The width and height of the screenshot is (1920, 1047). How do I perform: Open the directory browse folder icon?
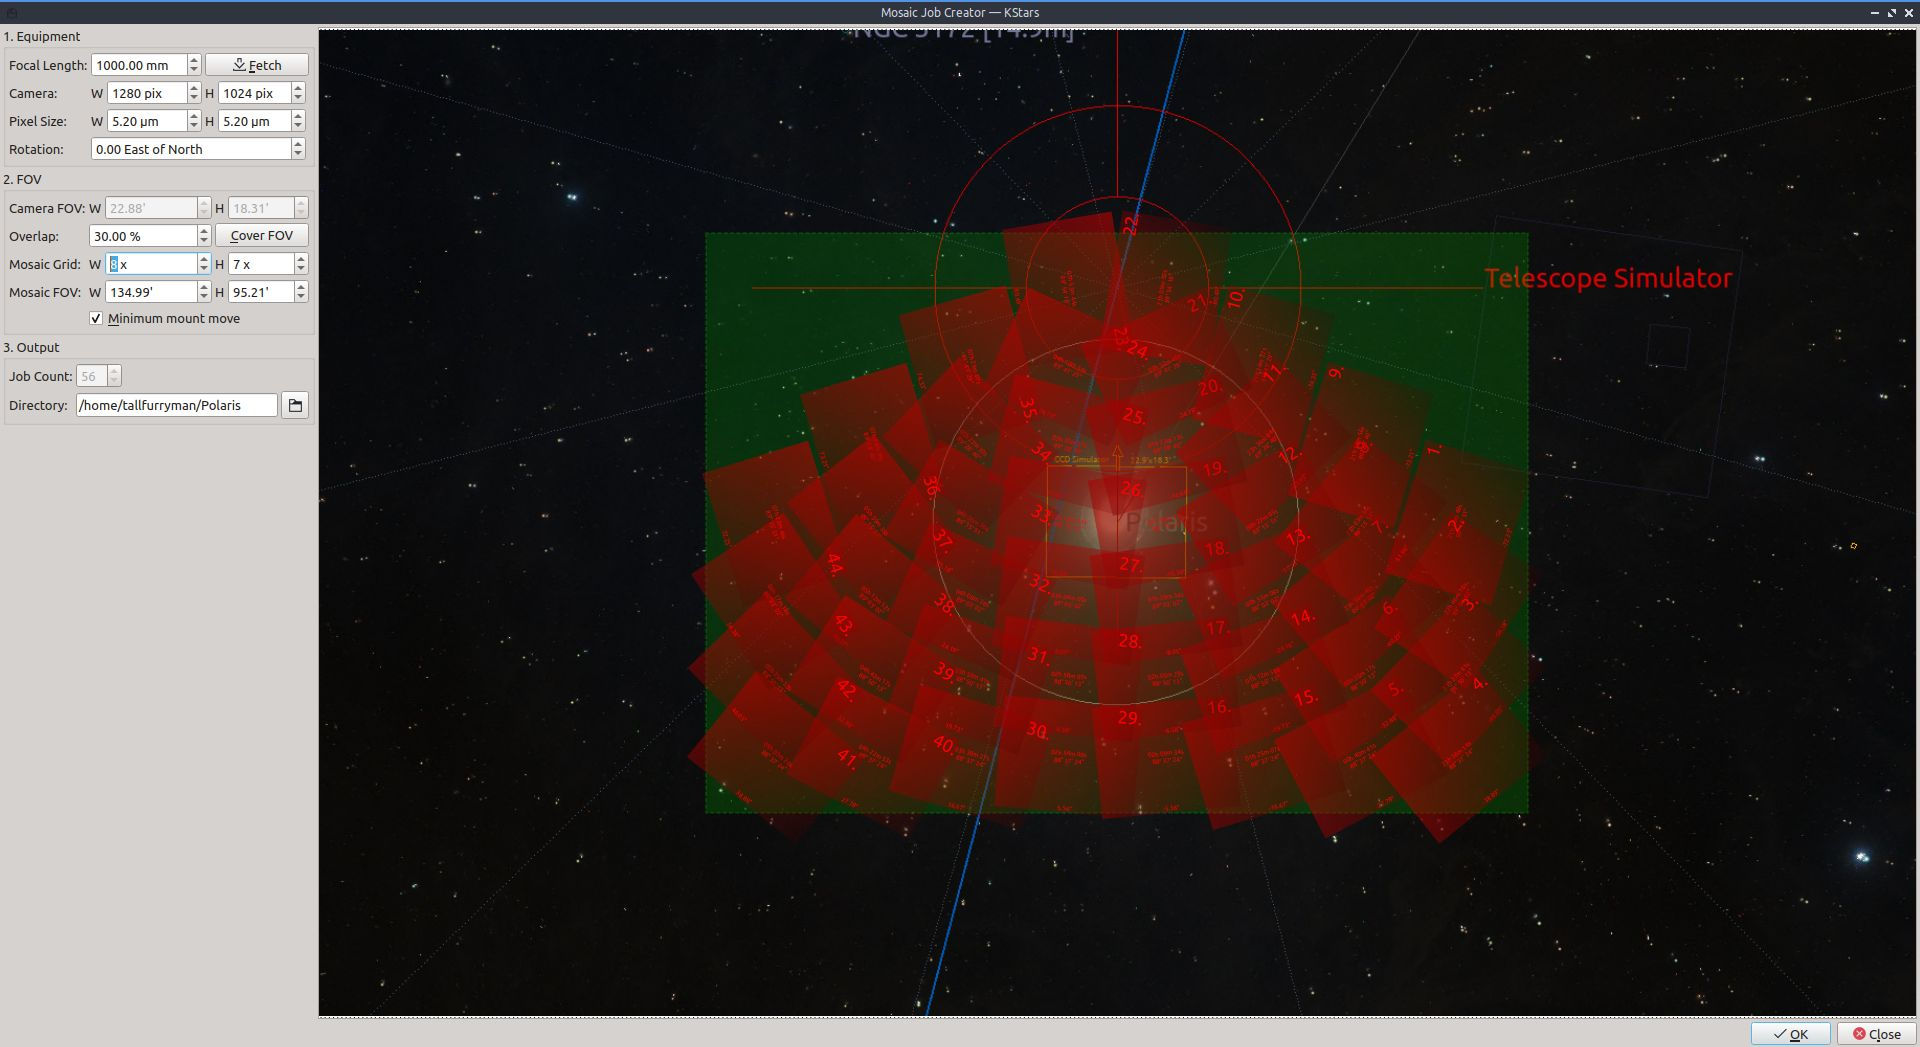(x=295, y=405)
